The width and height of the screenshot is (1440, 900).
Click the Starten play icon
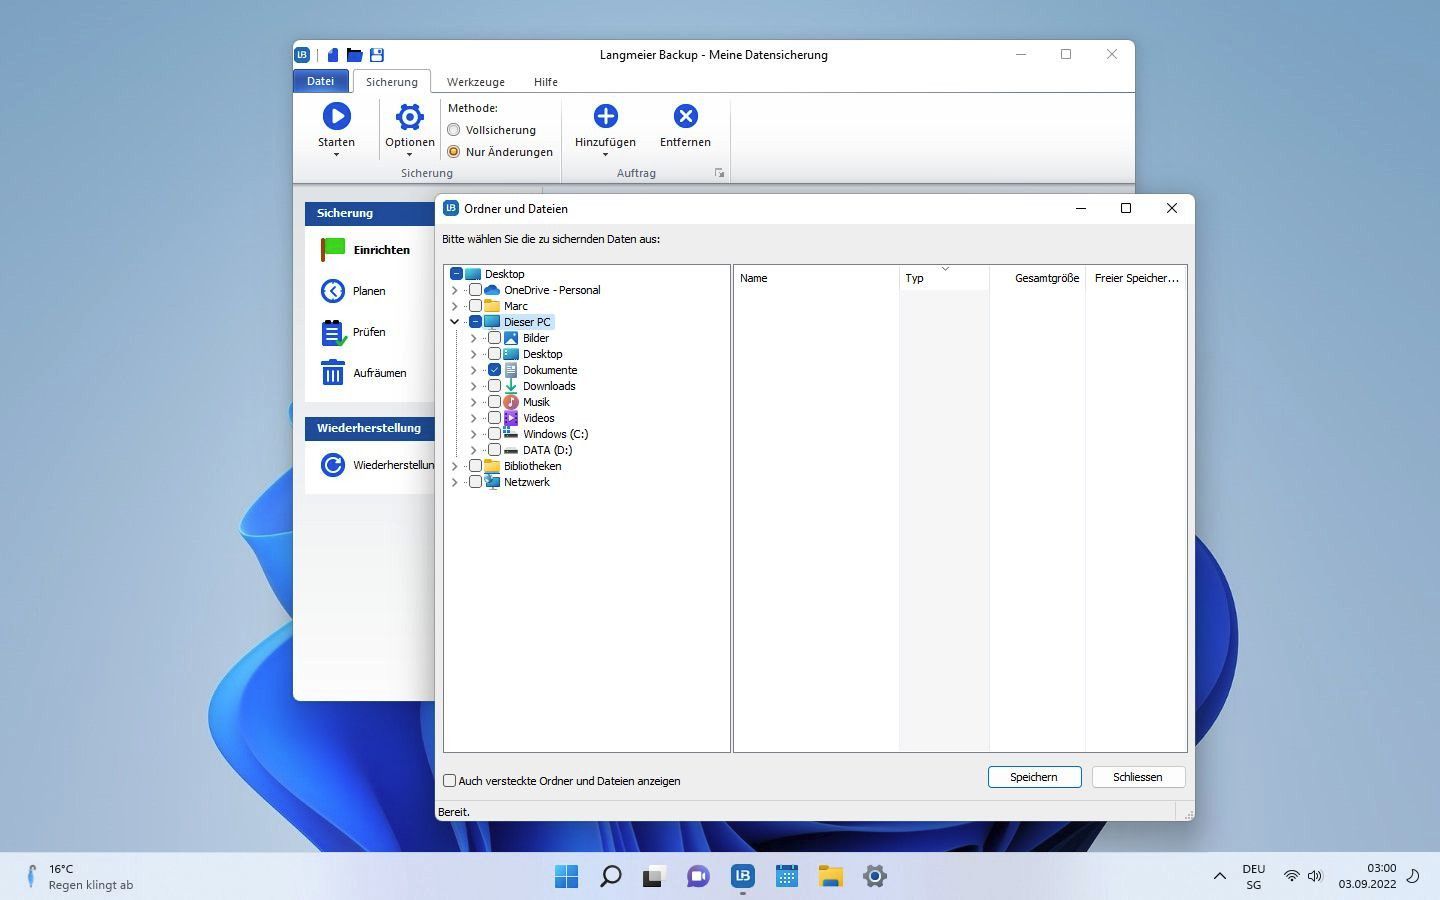(x=336, y=117)
